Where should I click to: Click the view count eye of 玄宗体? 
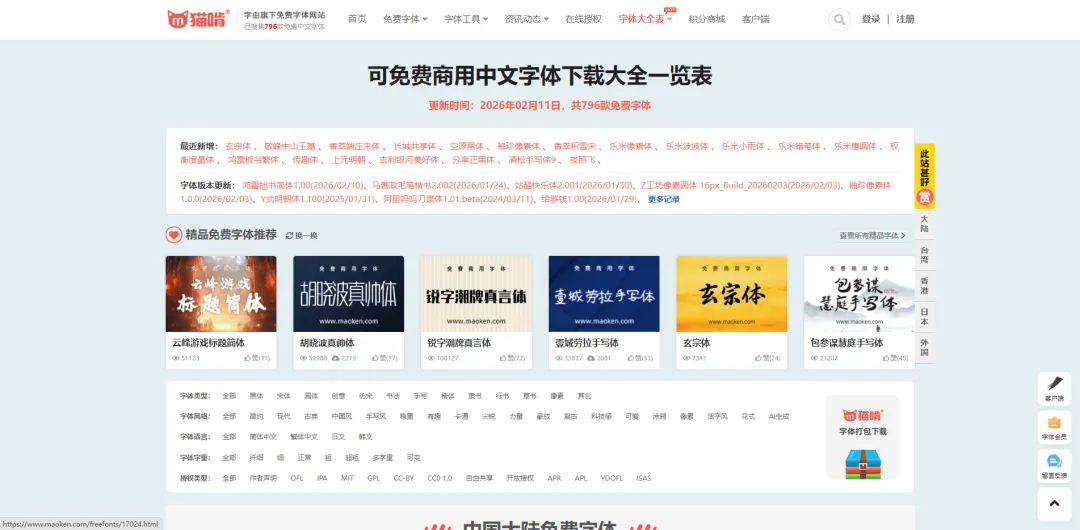tap(686, 358)
